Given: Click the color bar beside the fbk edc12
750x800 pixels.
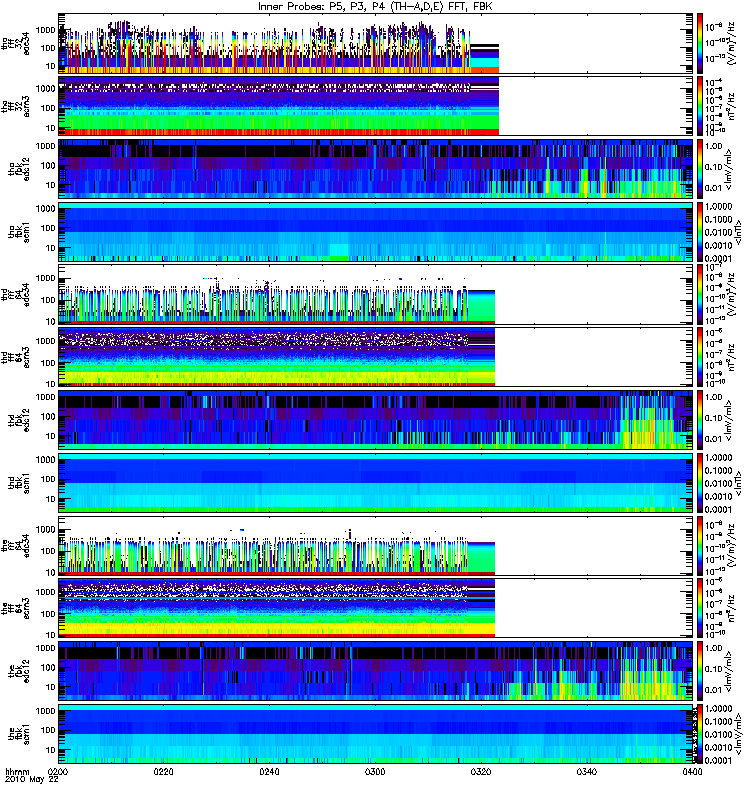Looking at the screenshot, I should point(700,671).
